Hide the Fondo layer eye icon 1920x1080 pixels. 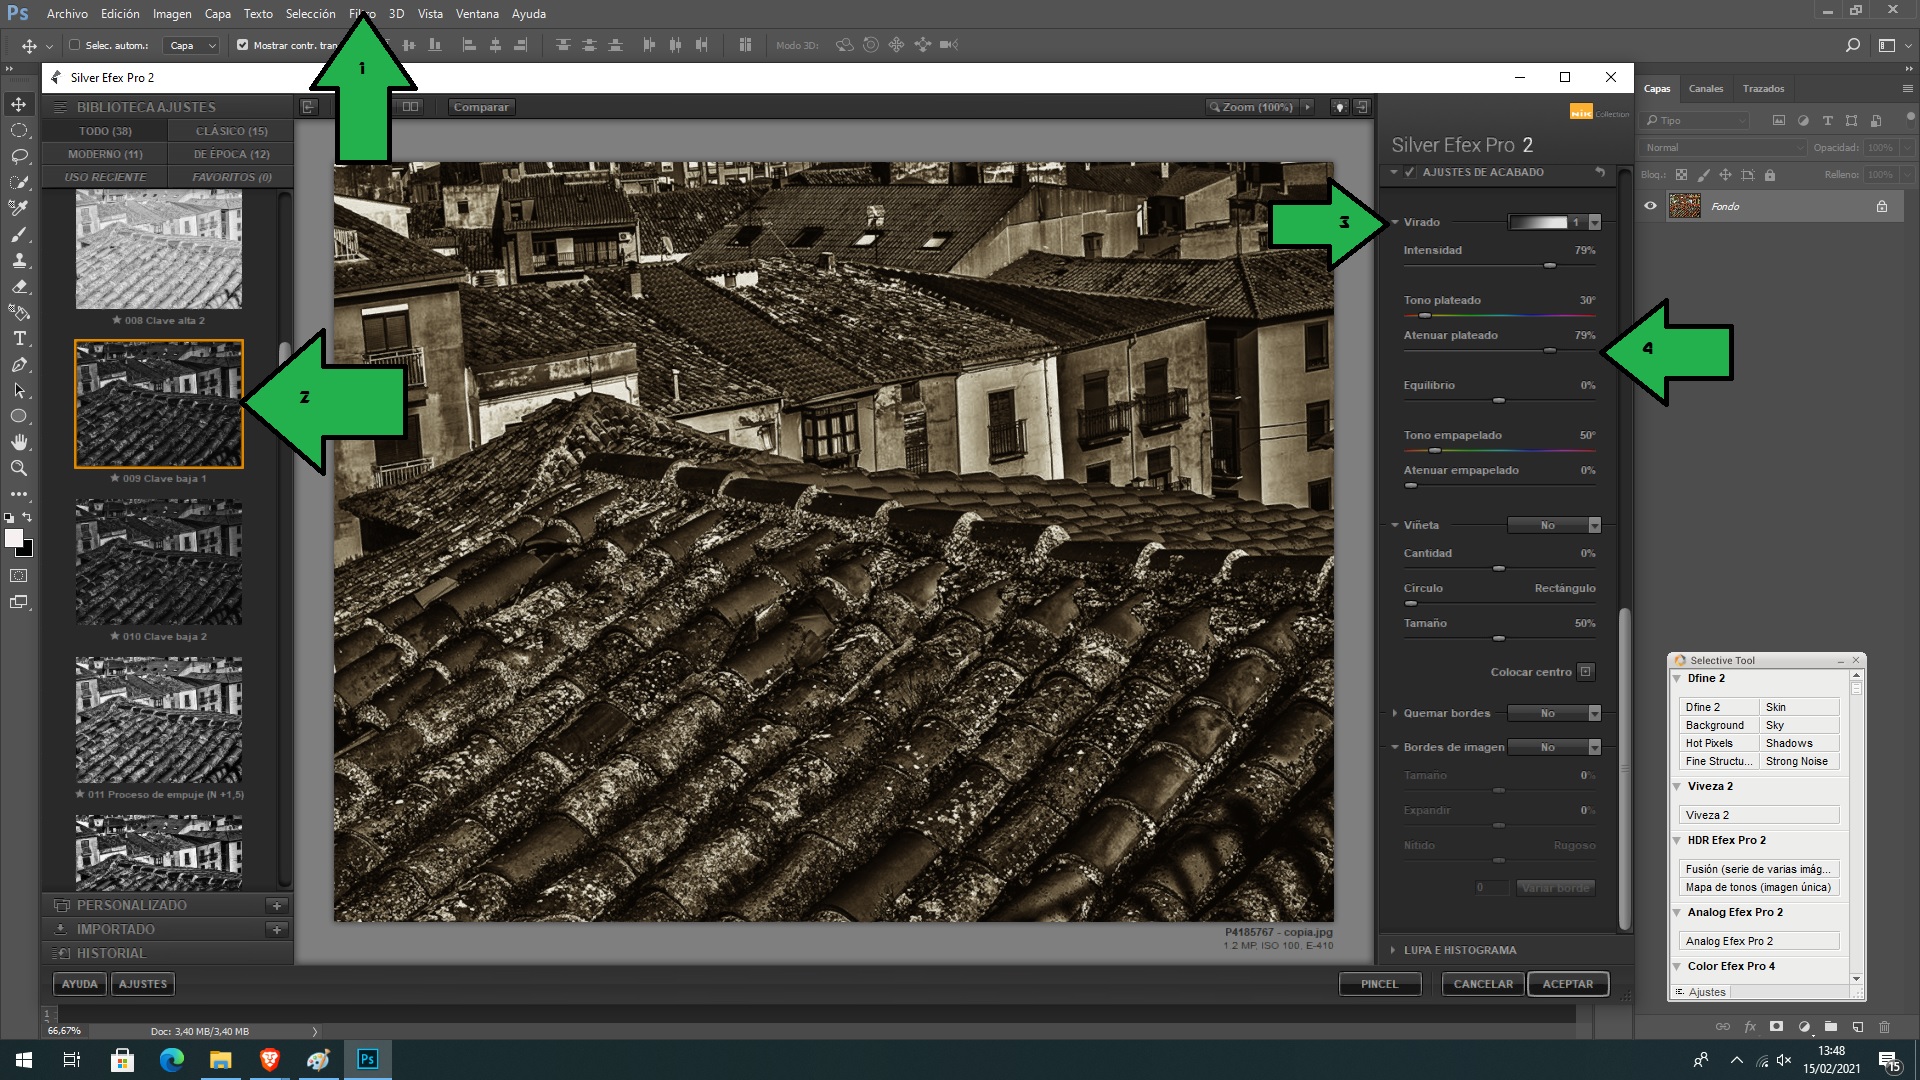pyautogui.click(x=1650, y=206)
